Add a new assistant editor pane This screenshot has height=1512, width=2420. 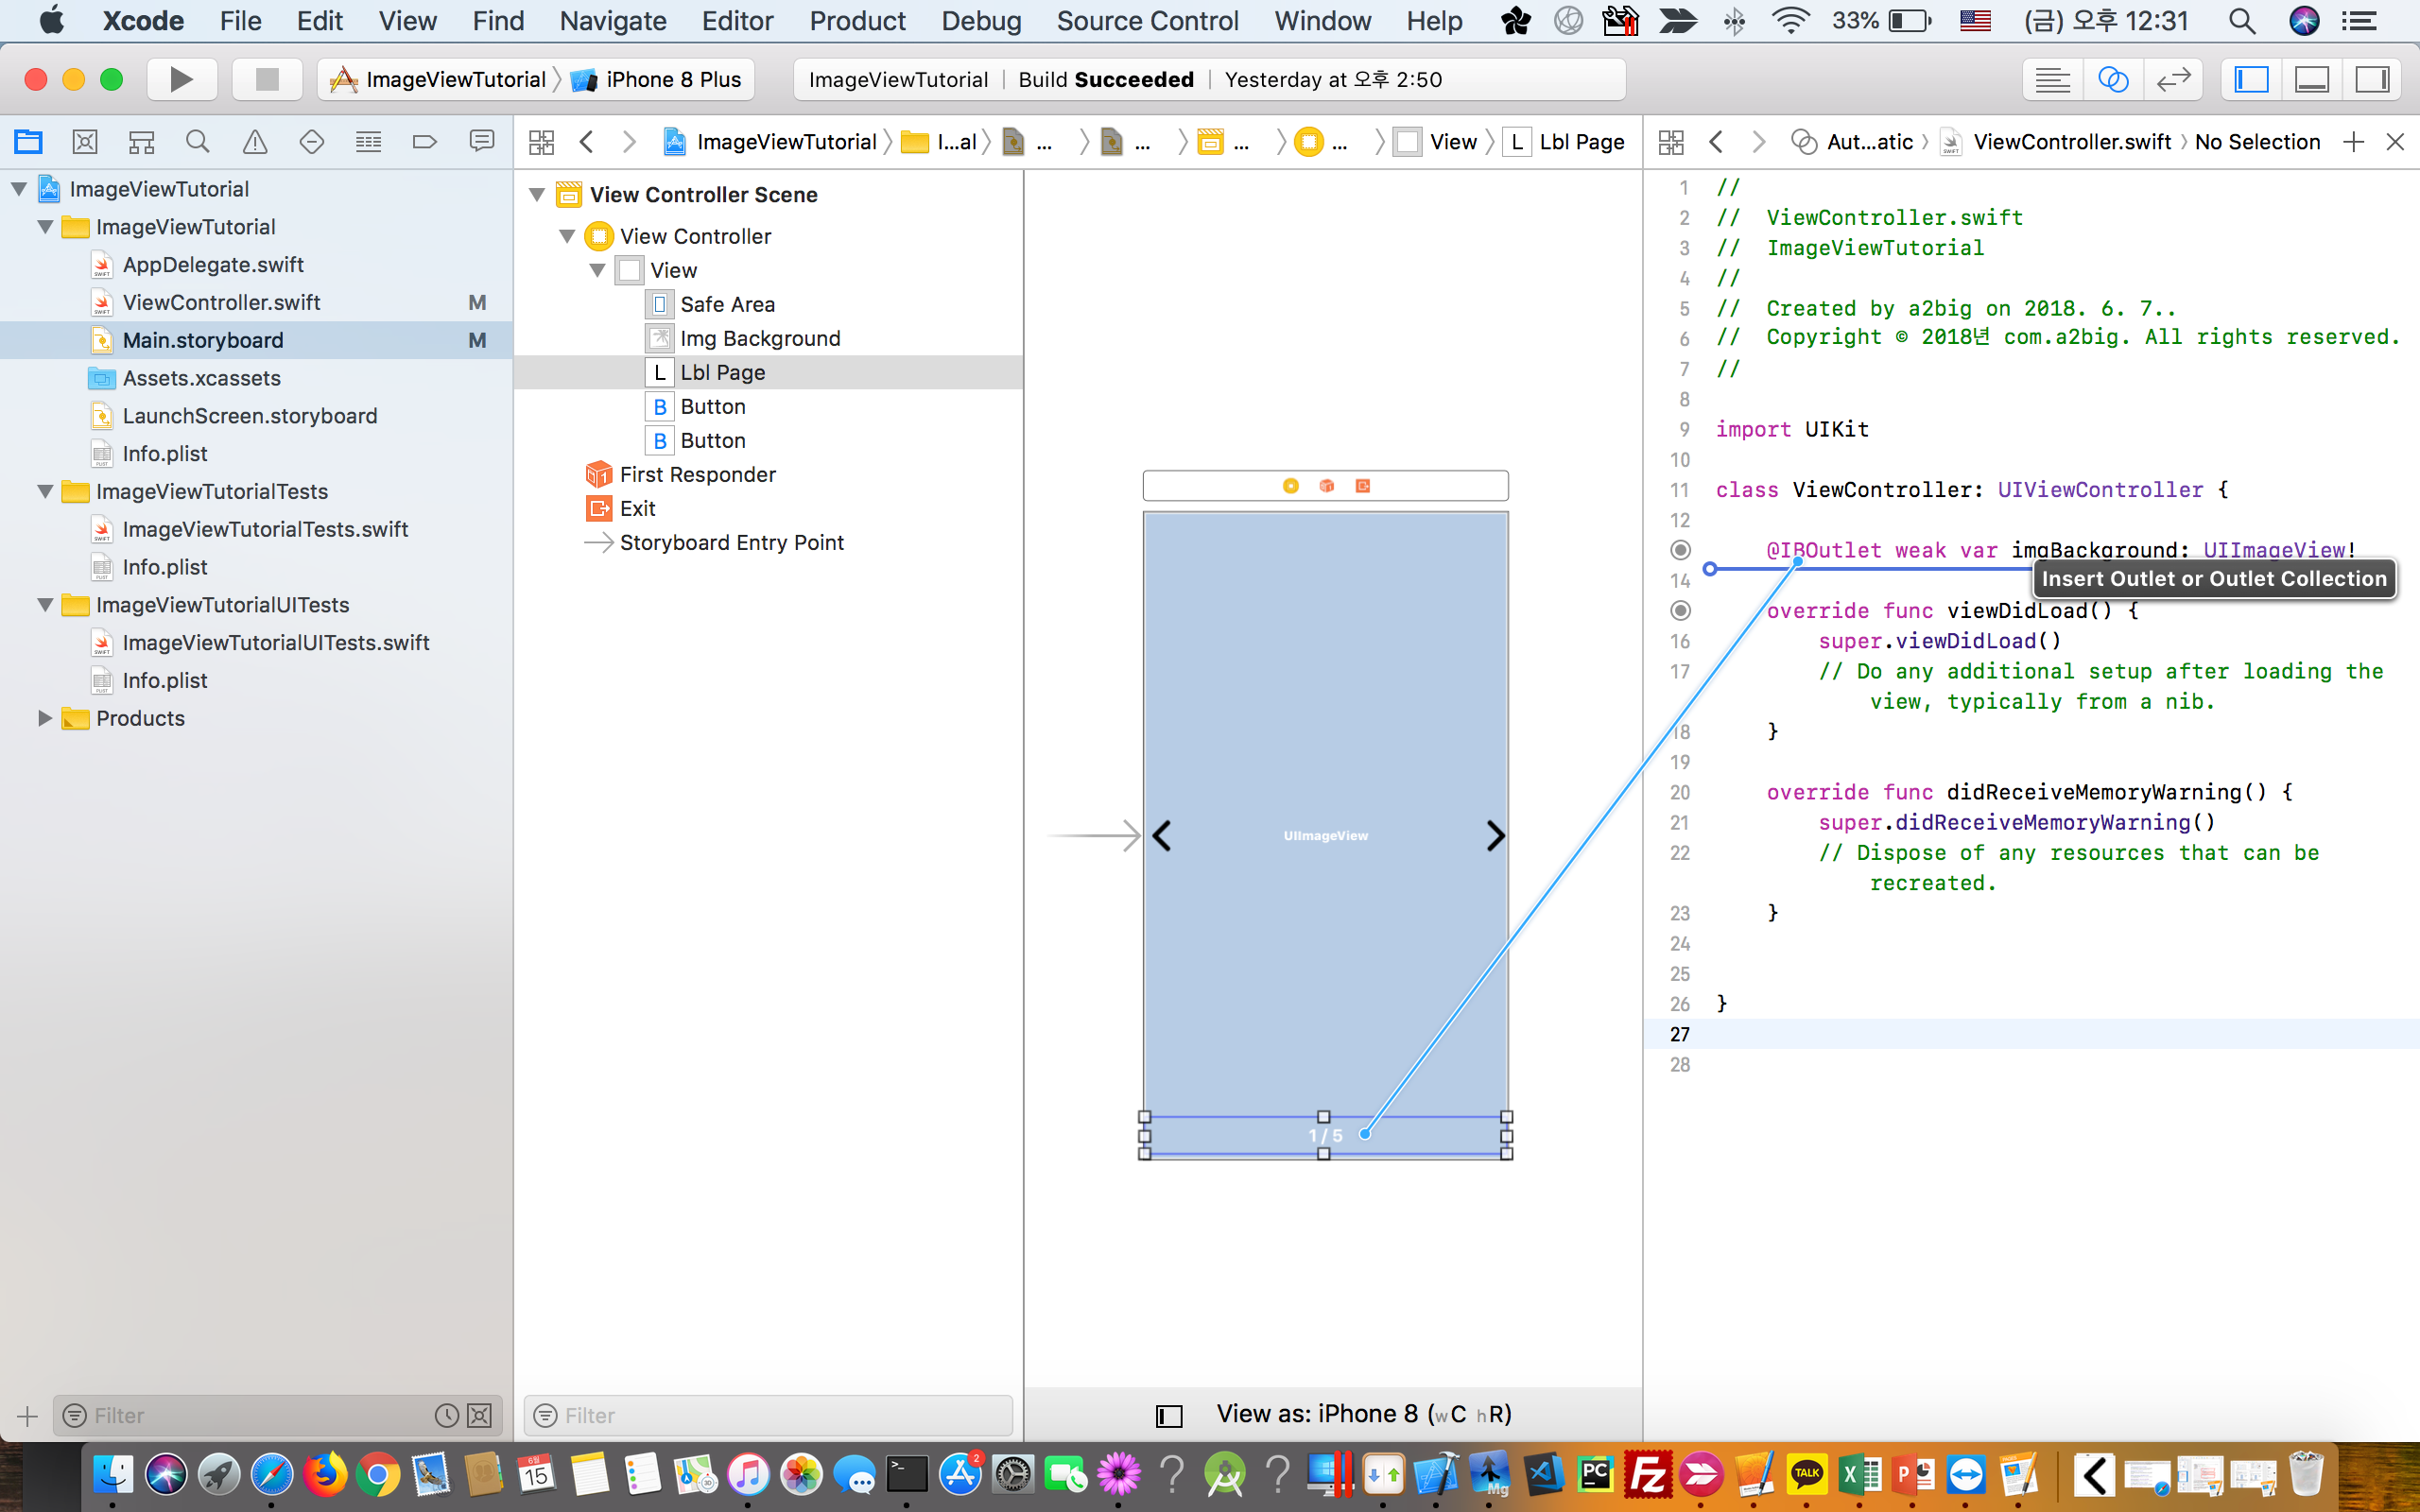tap(2353, 142)
